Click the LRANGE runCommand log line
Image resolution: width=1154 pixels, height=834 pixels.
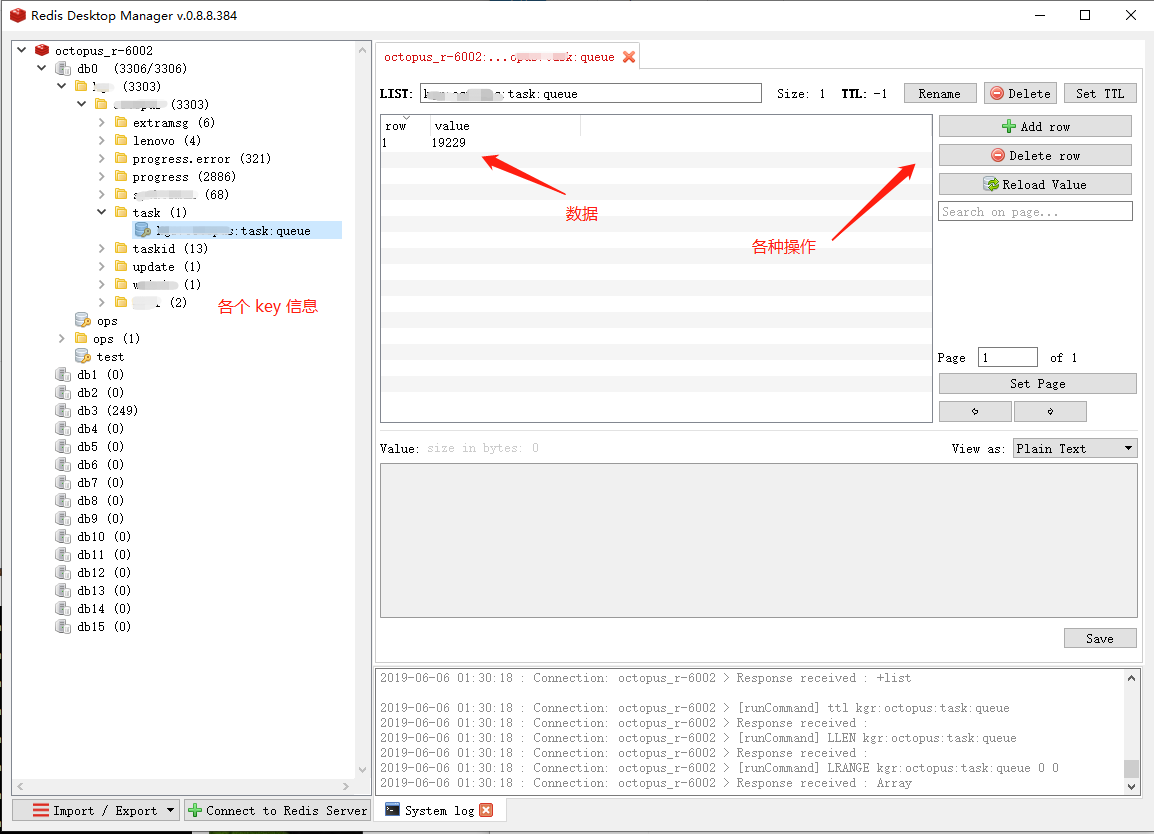[x=719, y=768]
